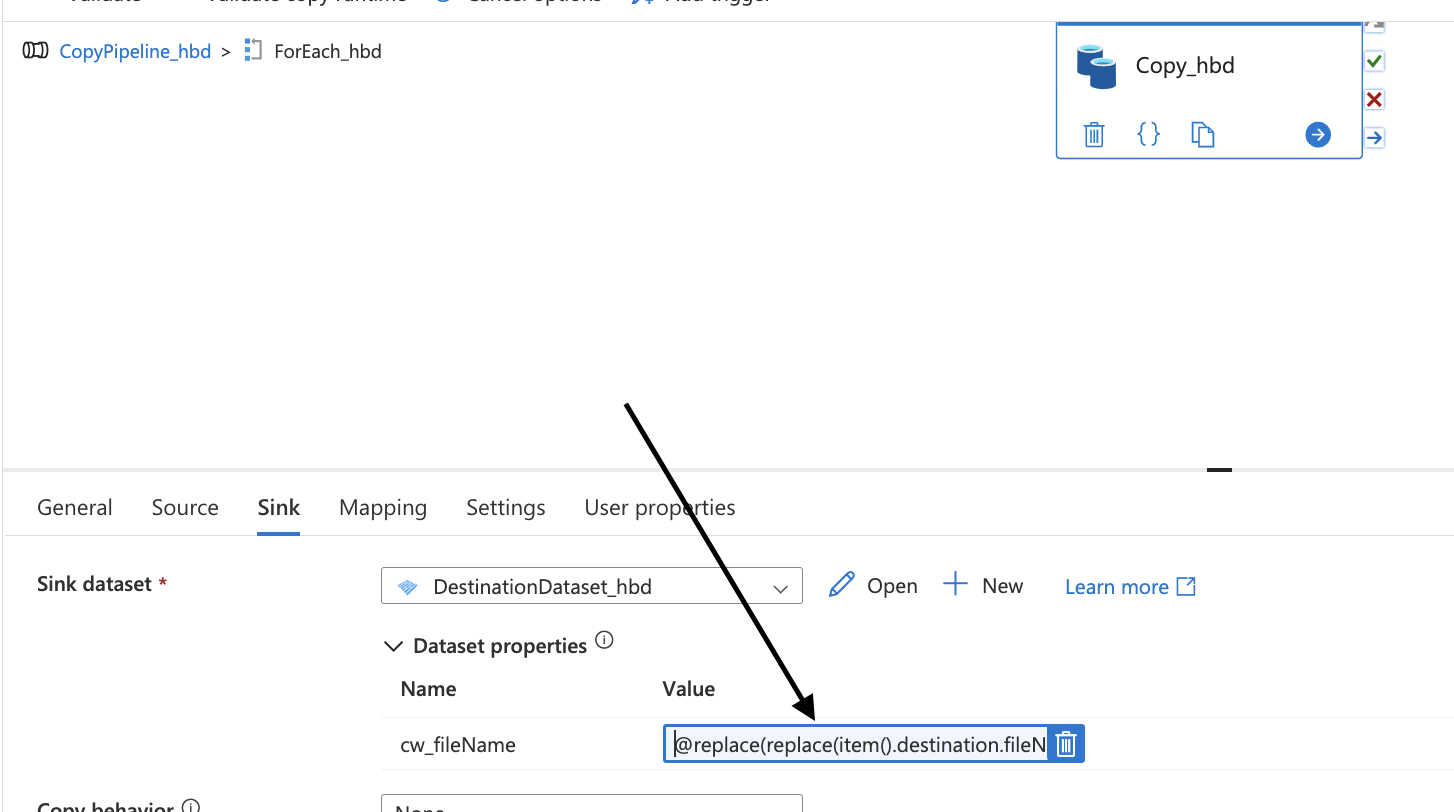Collapse the Dataset properties section
The image size is (1454, 812).
click(x=393, y=646)
